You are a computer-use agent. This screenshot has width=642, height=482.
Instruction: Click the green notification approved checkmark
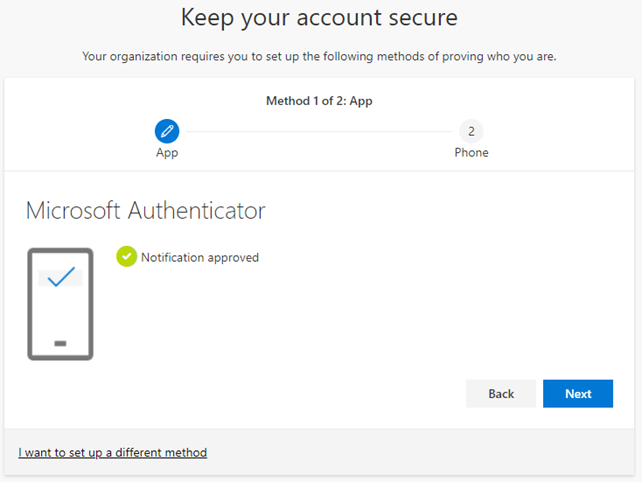coord(126,257)
